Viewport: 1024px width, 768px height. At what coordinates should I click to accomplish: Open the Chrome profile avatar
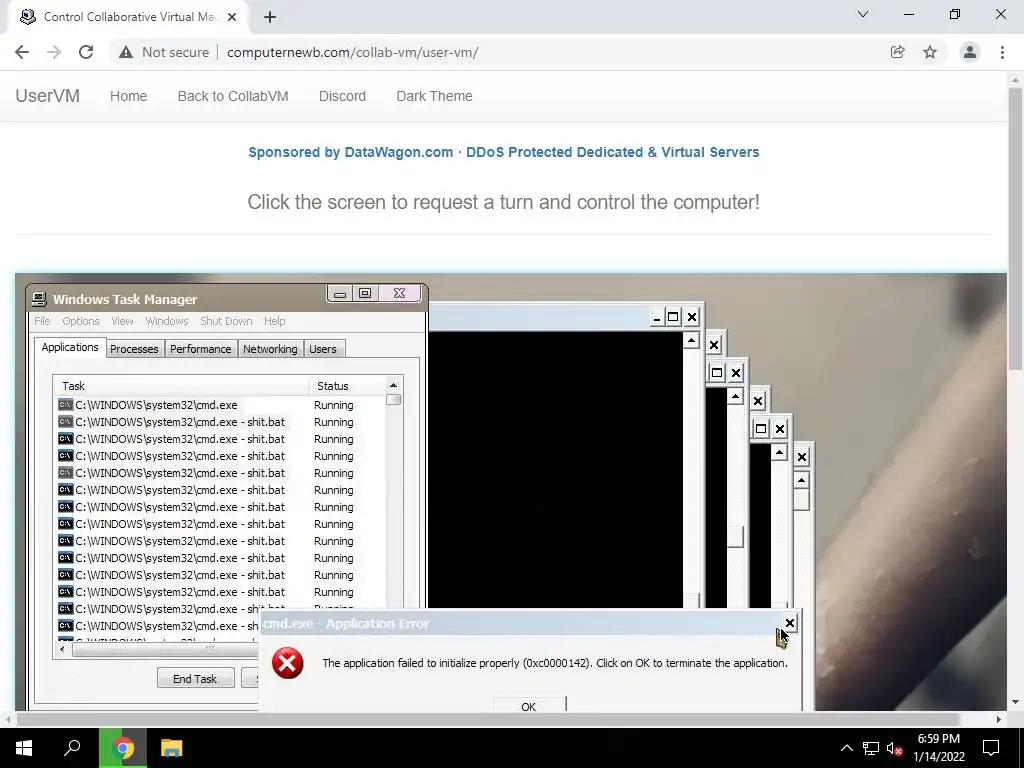[x=970, y=52]
